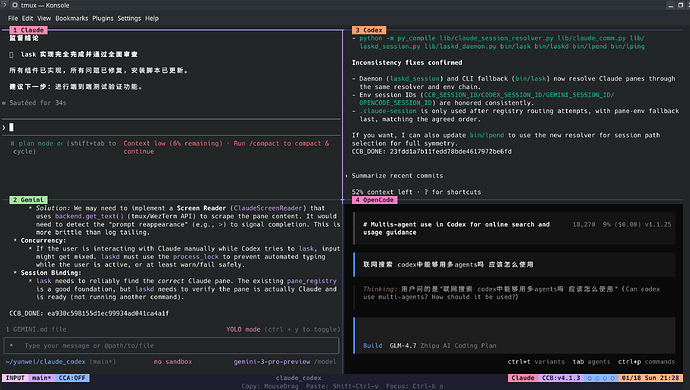
Task: Click the INPUT mode status segment
Action: pos(15,378)
